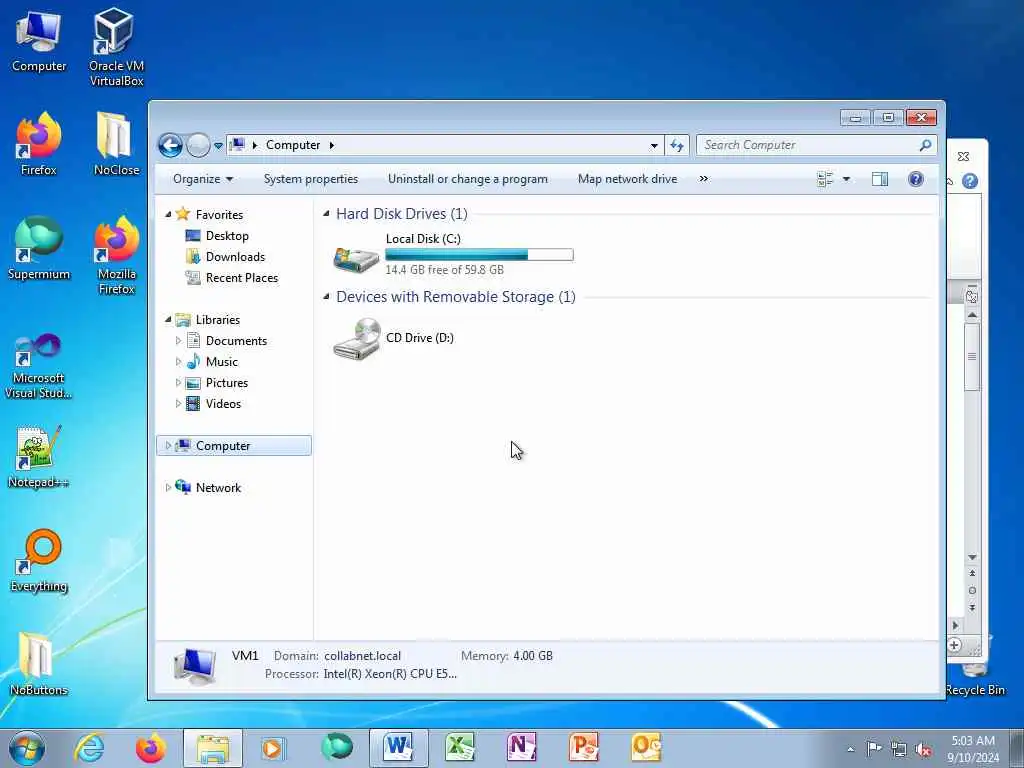Click Uninstall or change a program

468,179
